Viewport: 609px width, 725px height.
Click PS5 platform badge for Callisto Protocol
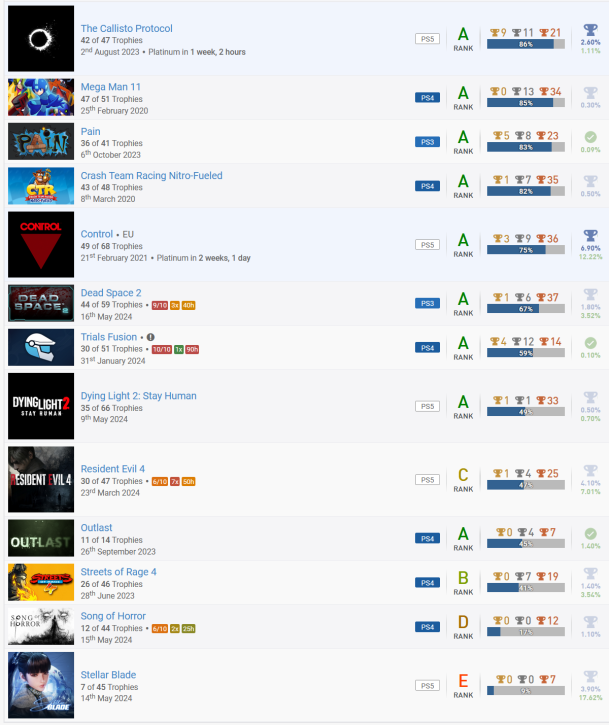[427, 39]
